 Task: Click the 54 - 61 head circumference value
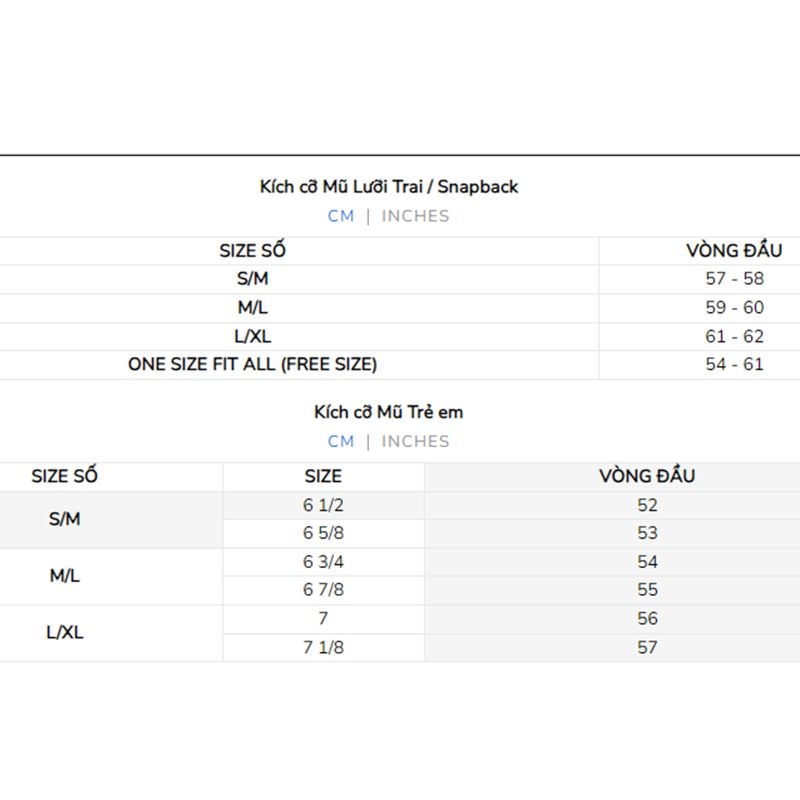[735, 364]
